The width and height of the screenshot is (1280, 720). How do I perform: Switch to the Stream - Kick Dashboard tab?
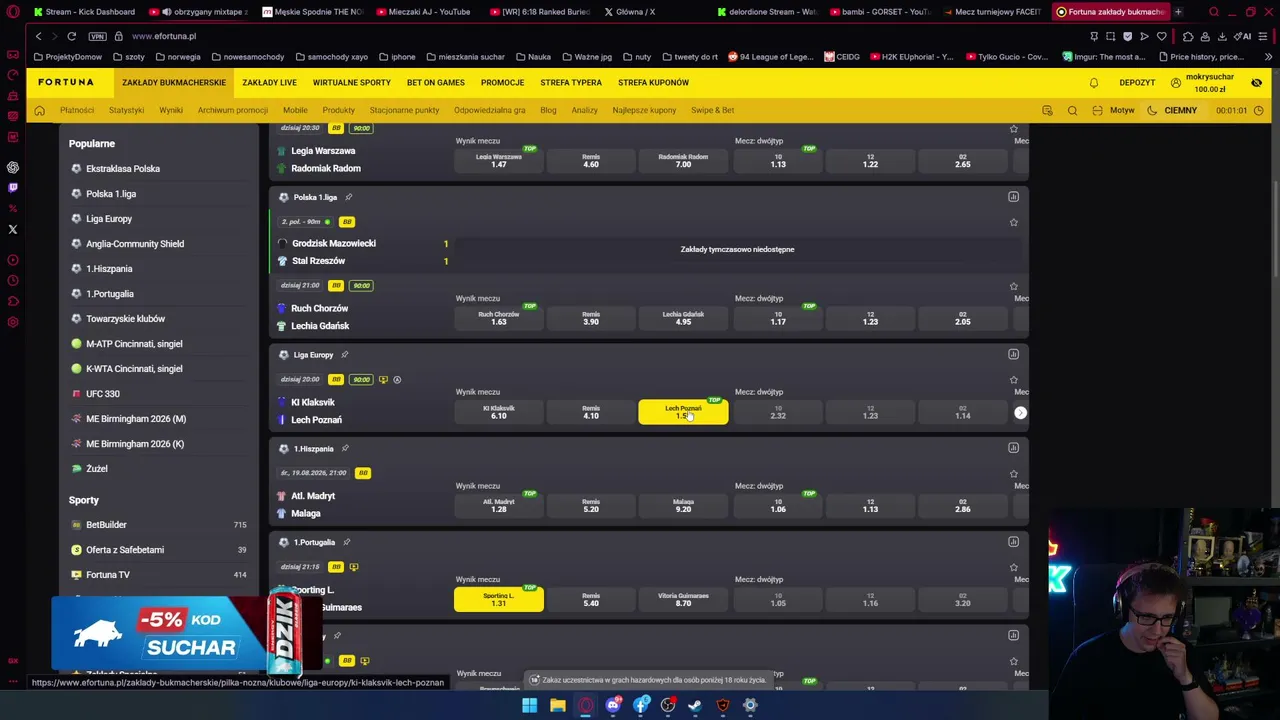pyautogui.click(x=84, y=12)
